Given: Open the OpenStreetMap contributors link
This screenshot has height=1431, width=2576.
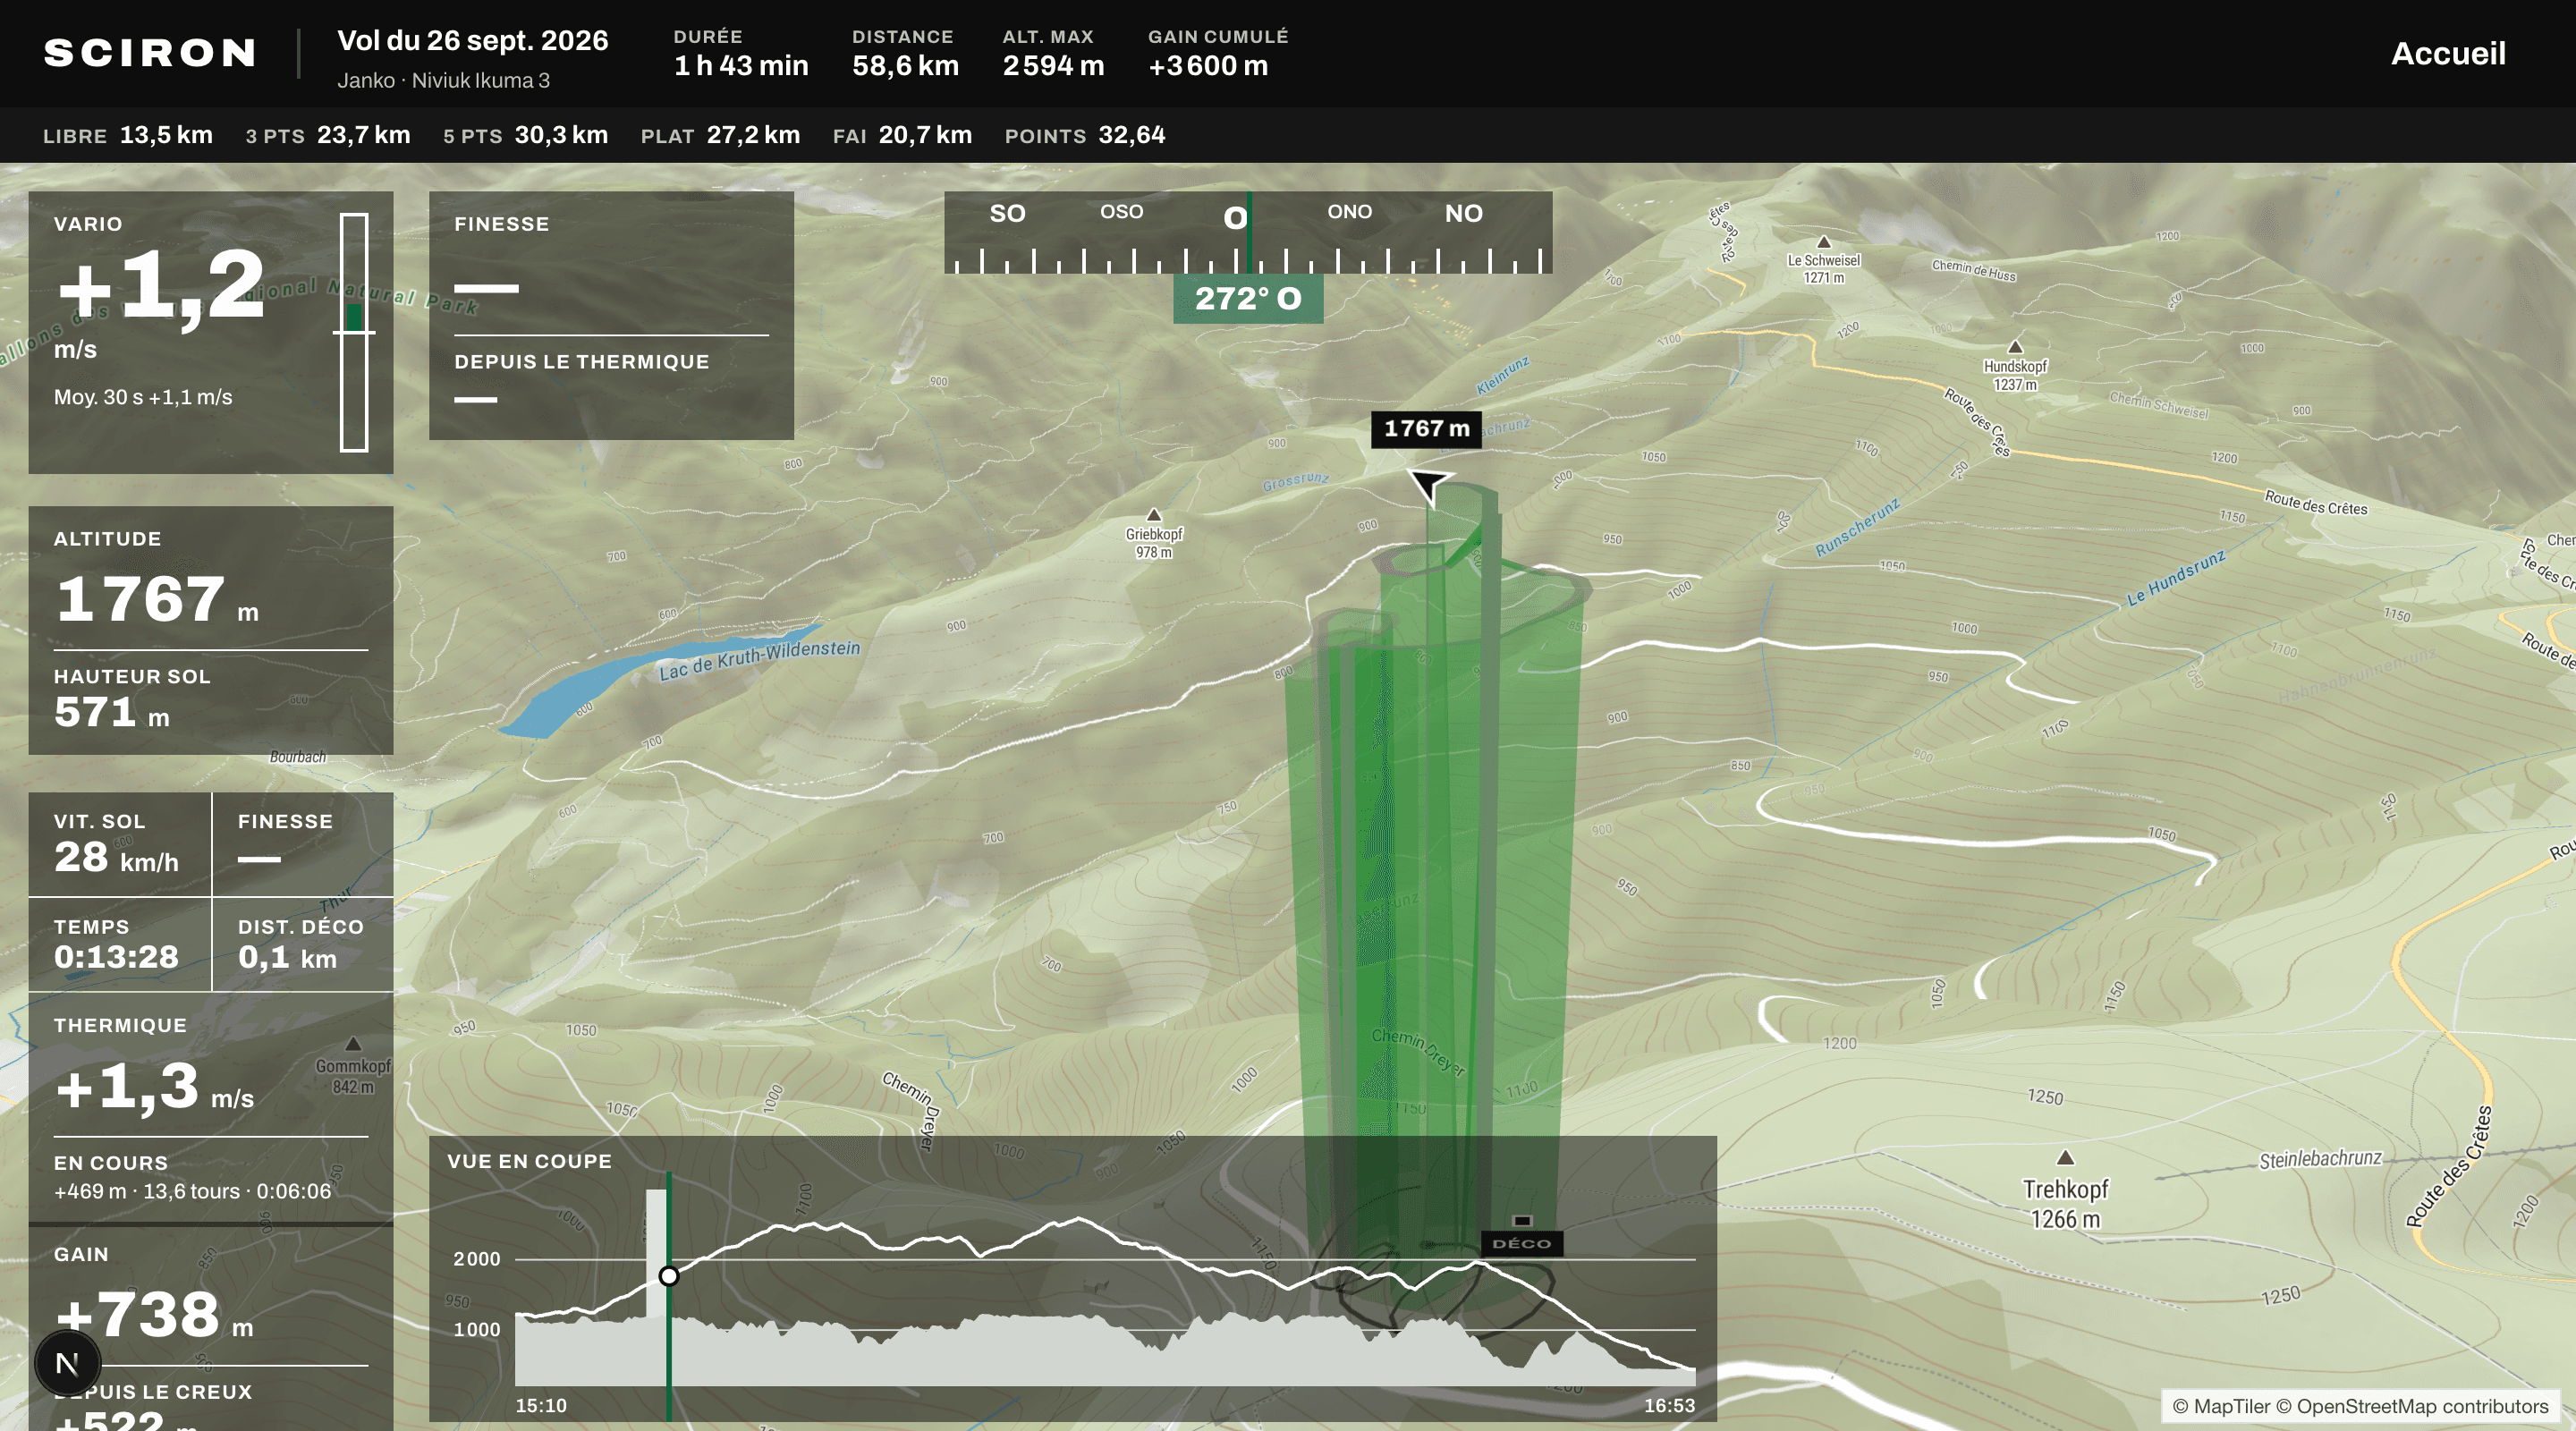Looking at the screenshot, I should tap(2411, 1406).
